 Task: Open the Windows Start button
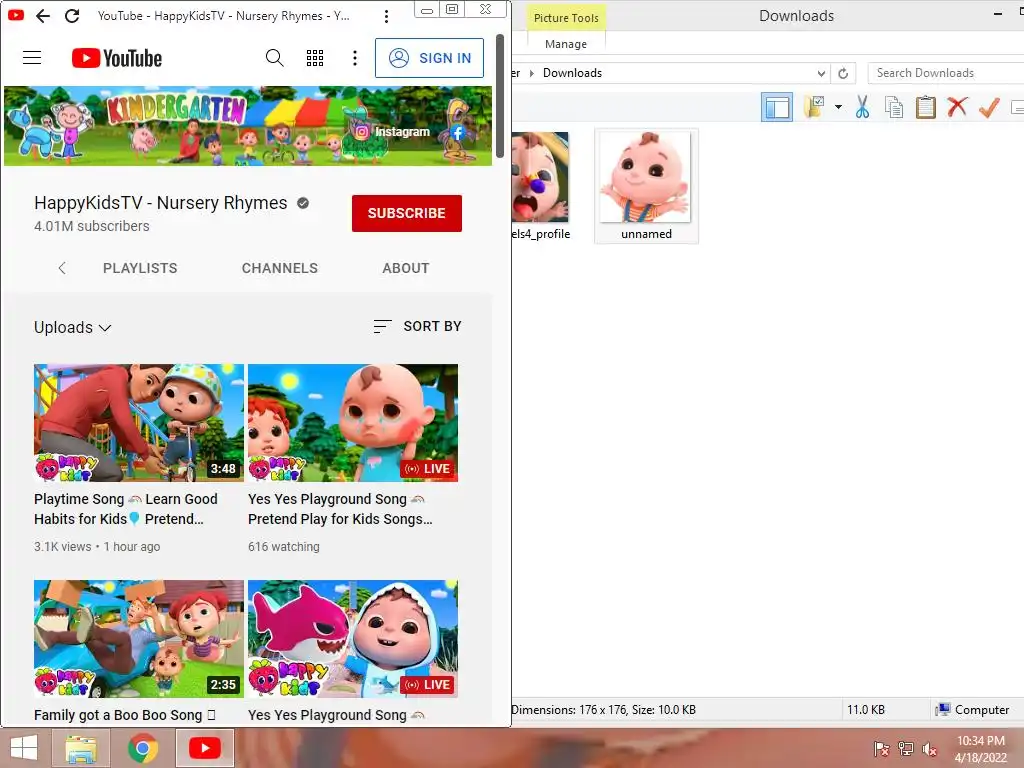pyautogui.click(x=24, y=748)
